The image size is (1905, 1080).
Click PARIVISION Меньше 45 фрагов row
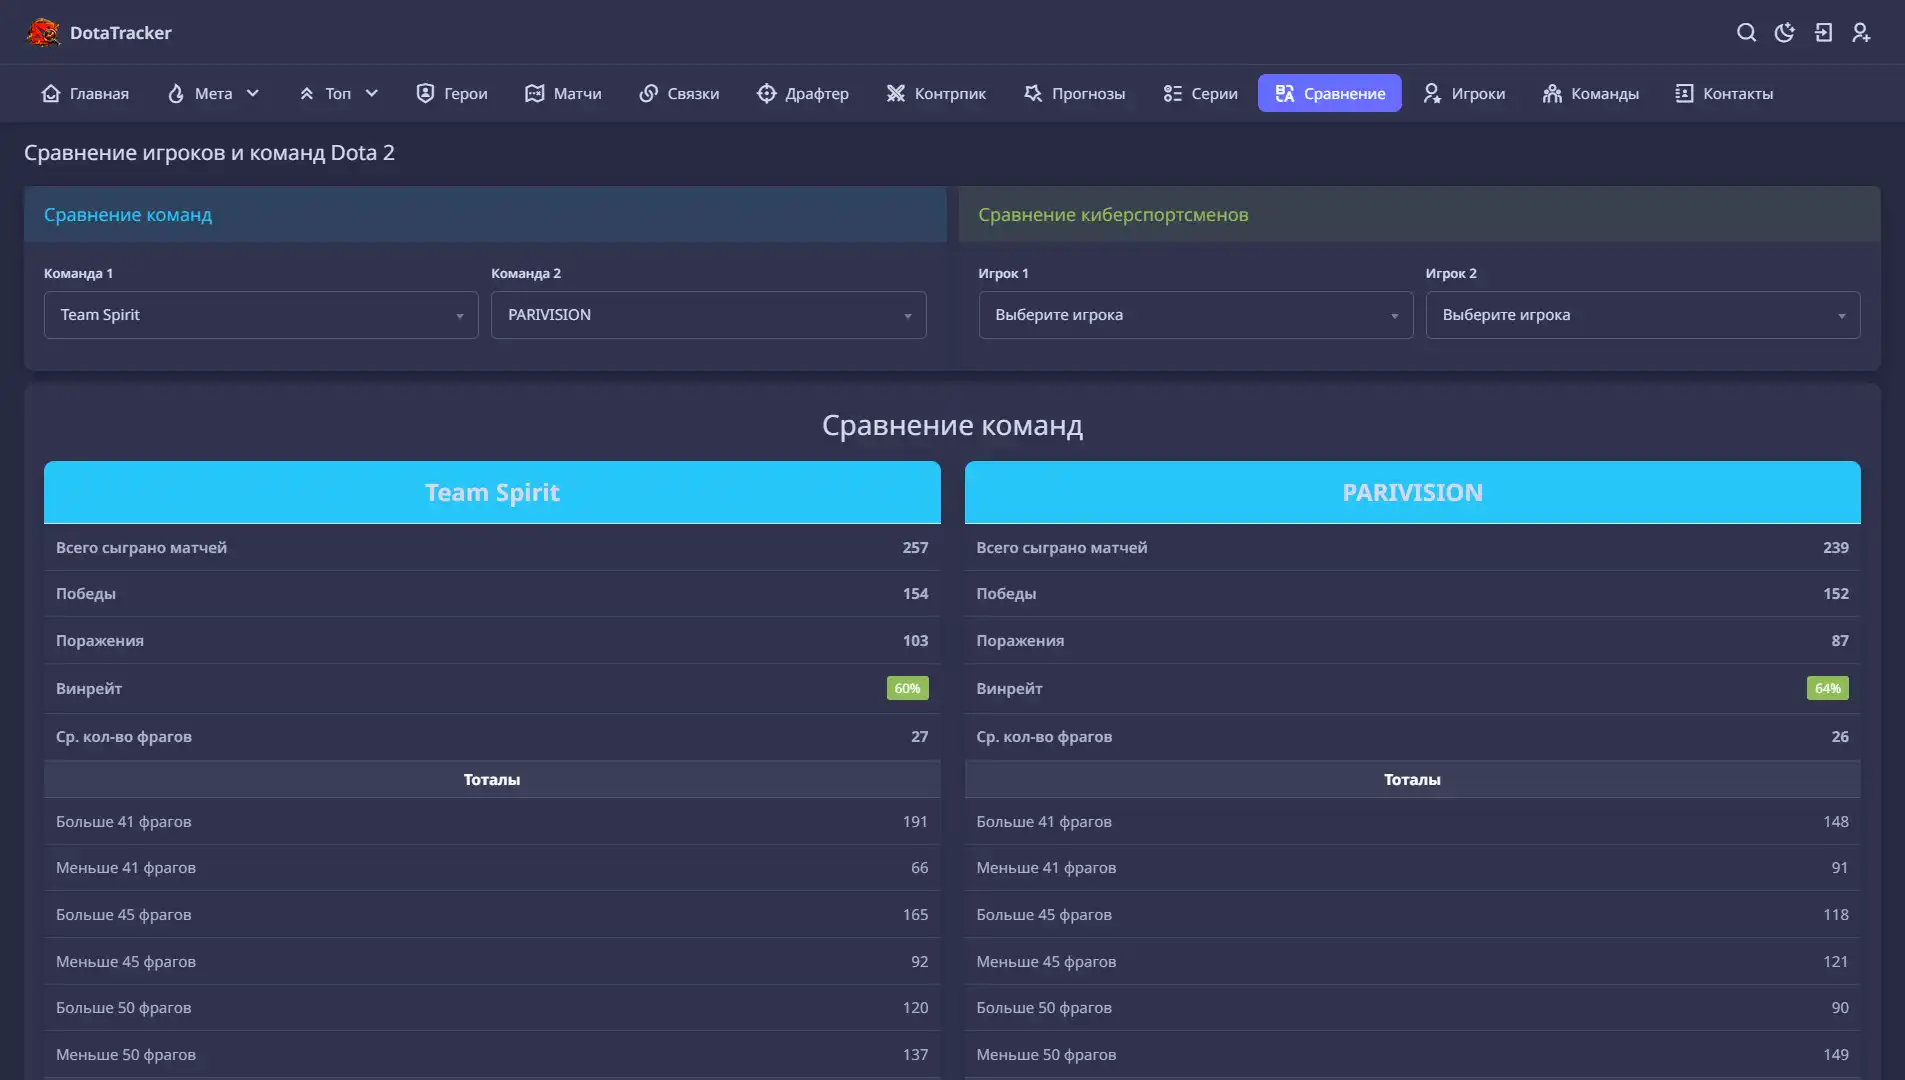(x=1412, y=961)
